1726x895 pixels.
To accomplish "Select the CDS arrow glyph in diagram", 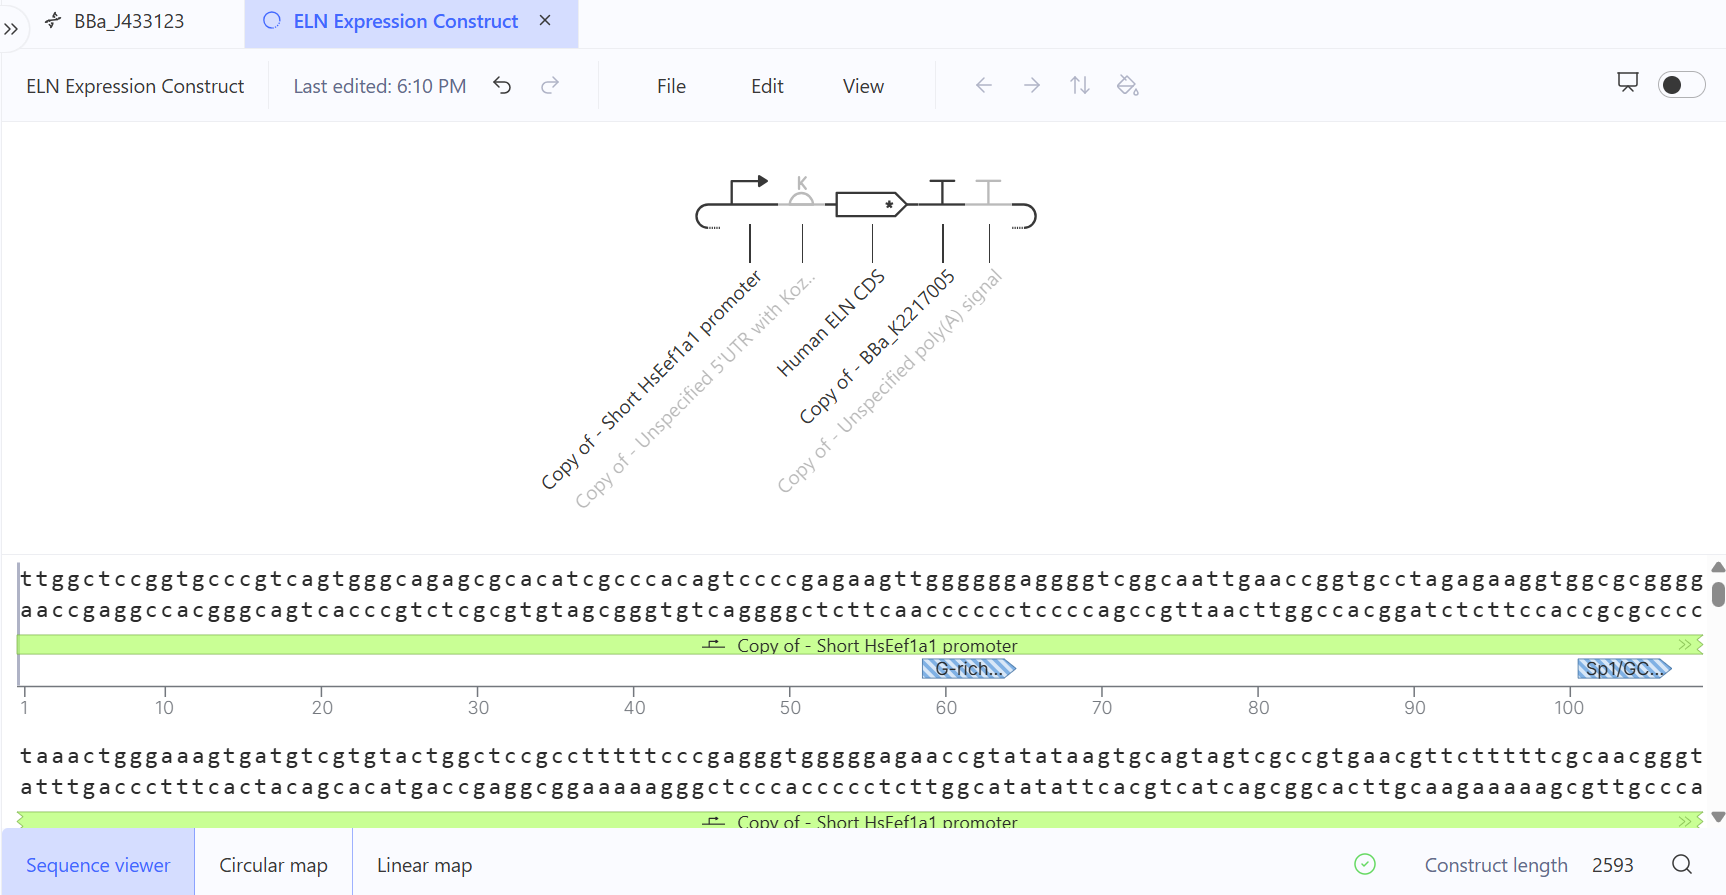I will (871, 204).
